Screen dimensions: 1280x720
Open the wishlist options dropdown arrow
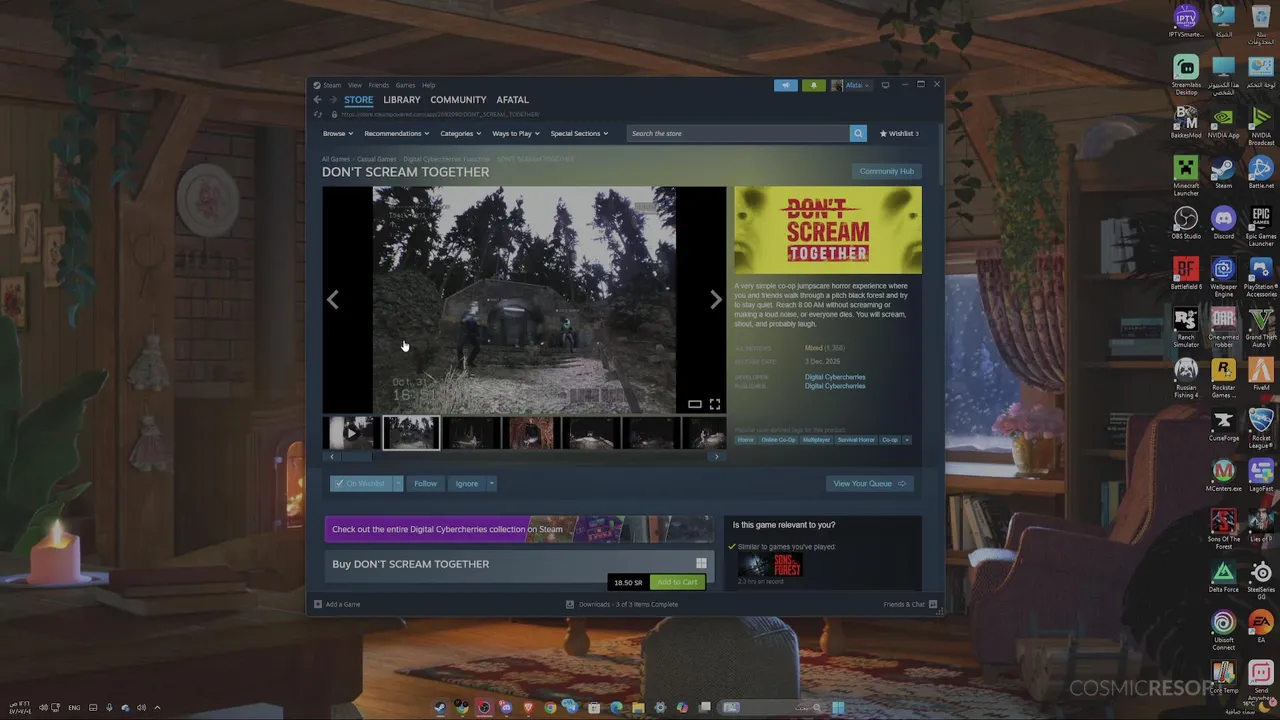click(398, 483)
